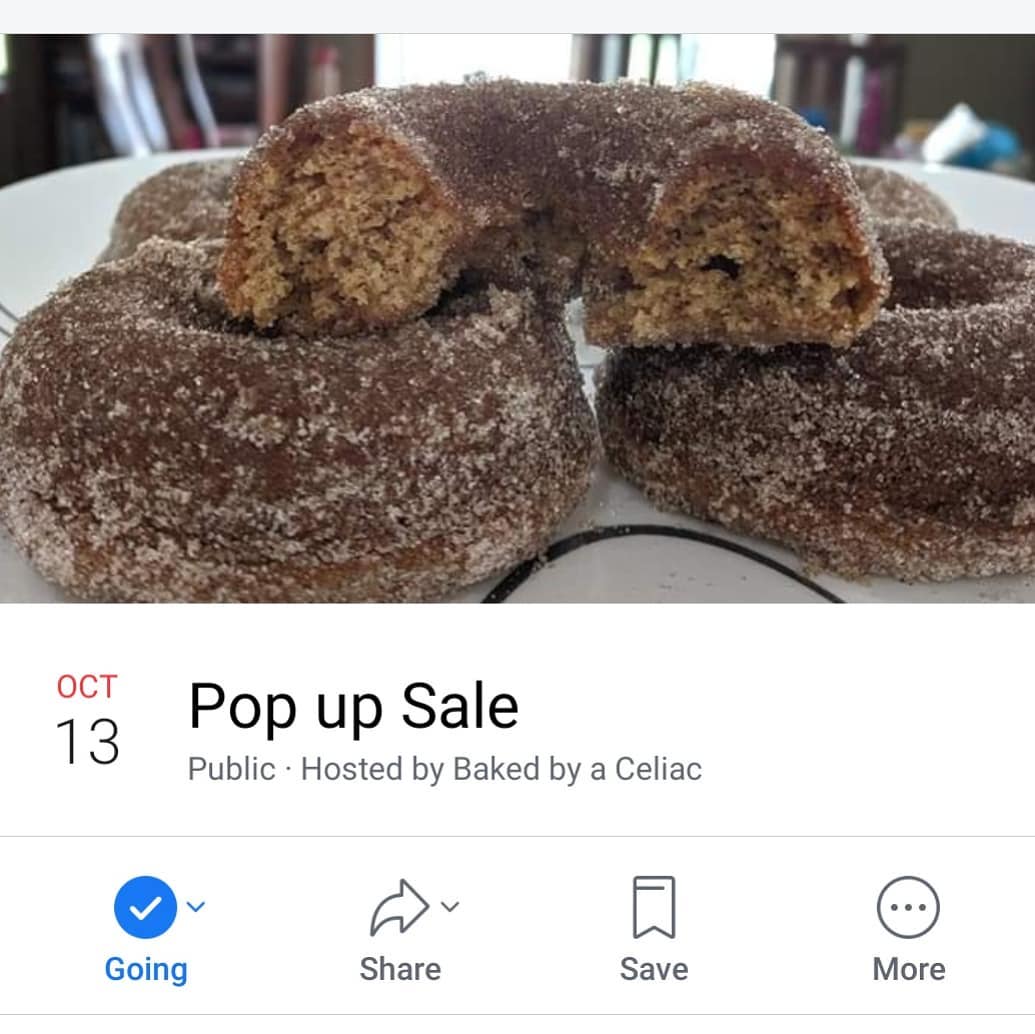Screen dimensions: 1035x1034
Task: Tap the Share label
Action: click(x=400, y=969)
